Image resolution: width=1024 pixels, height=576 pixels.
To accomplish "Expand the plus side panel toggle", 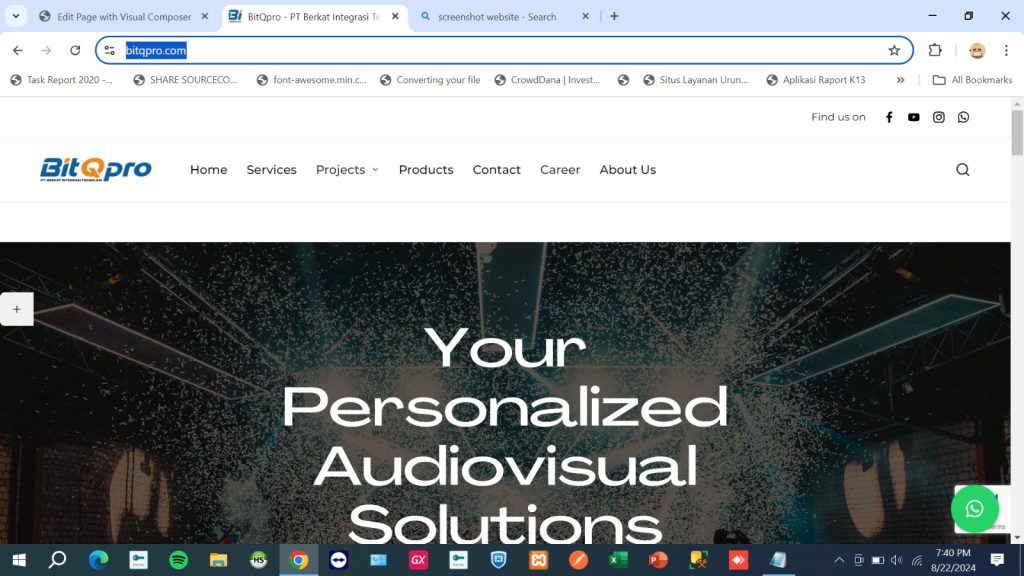I will coord(17,309).
